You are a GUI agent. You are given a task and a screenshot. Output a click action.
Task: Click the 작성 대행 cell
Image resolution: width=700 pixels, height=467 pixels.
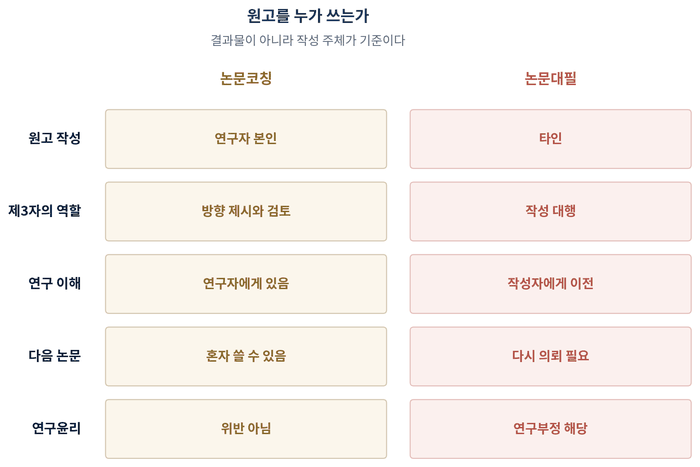click(x=550, y=211)
